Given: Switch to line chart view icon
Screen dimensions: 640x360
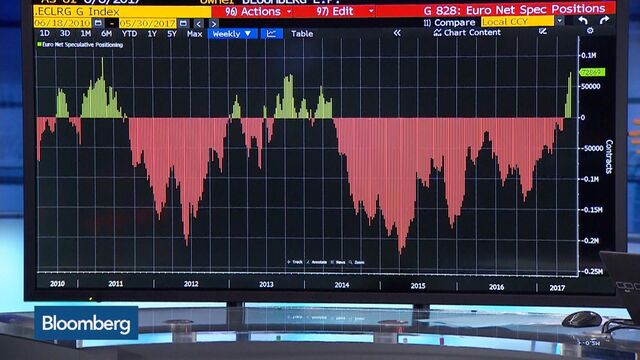Looking at the screenshot, I should pyautogui.click(x=271, y=34).
